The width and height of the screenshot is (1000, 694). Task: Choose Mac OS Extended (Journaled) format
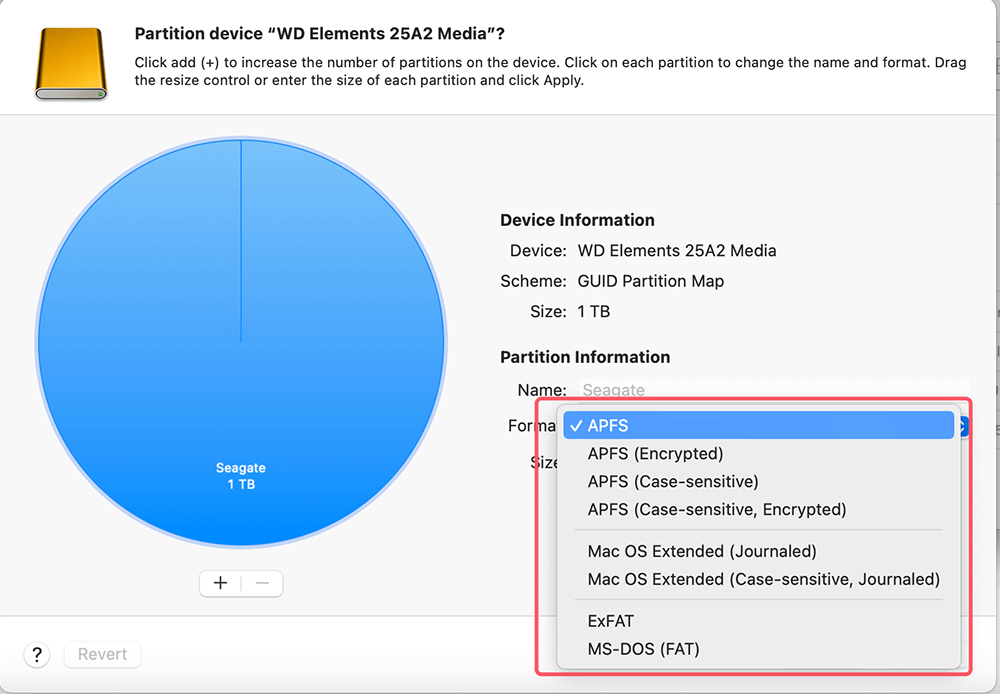(x=701, y=551)
